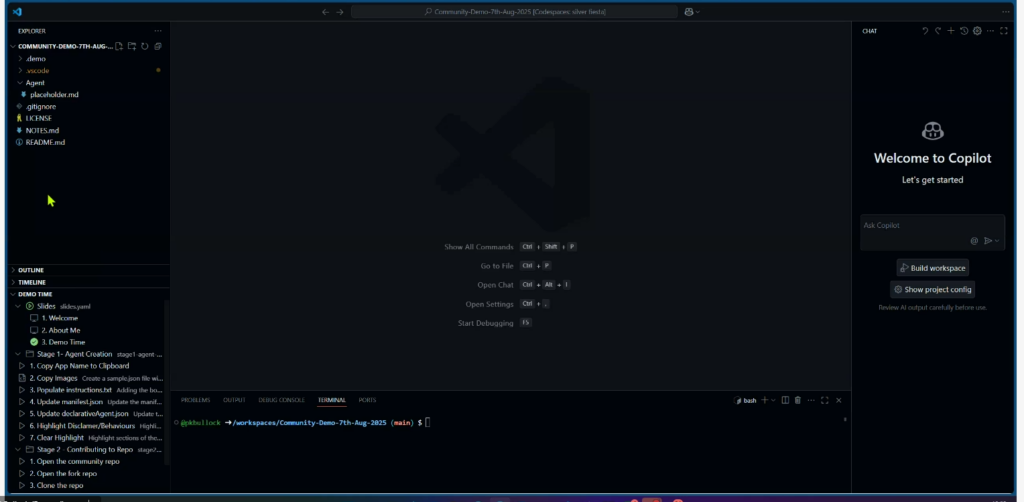Screen dimensions: 1024x502
Task: Expand the .demo folder
Action: 20,59
